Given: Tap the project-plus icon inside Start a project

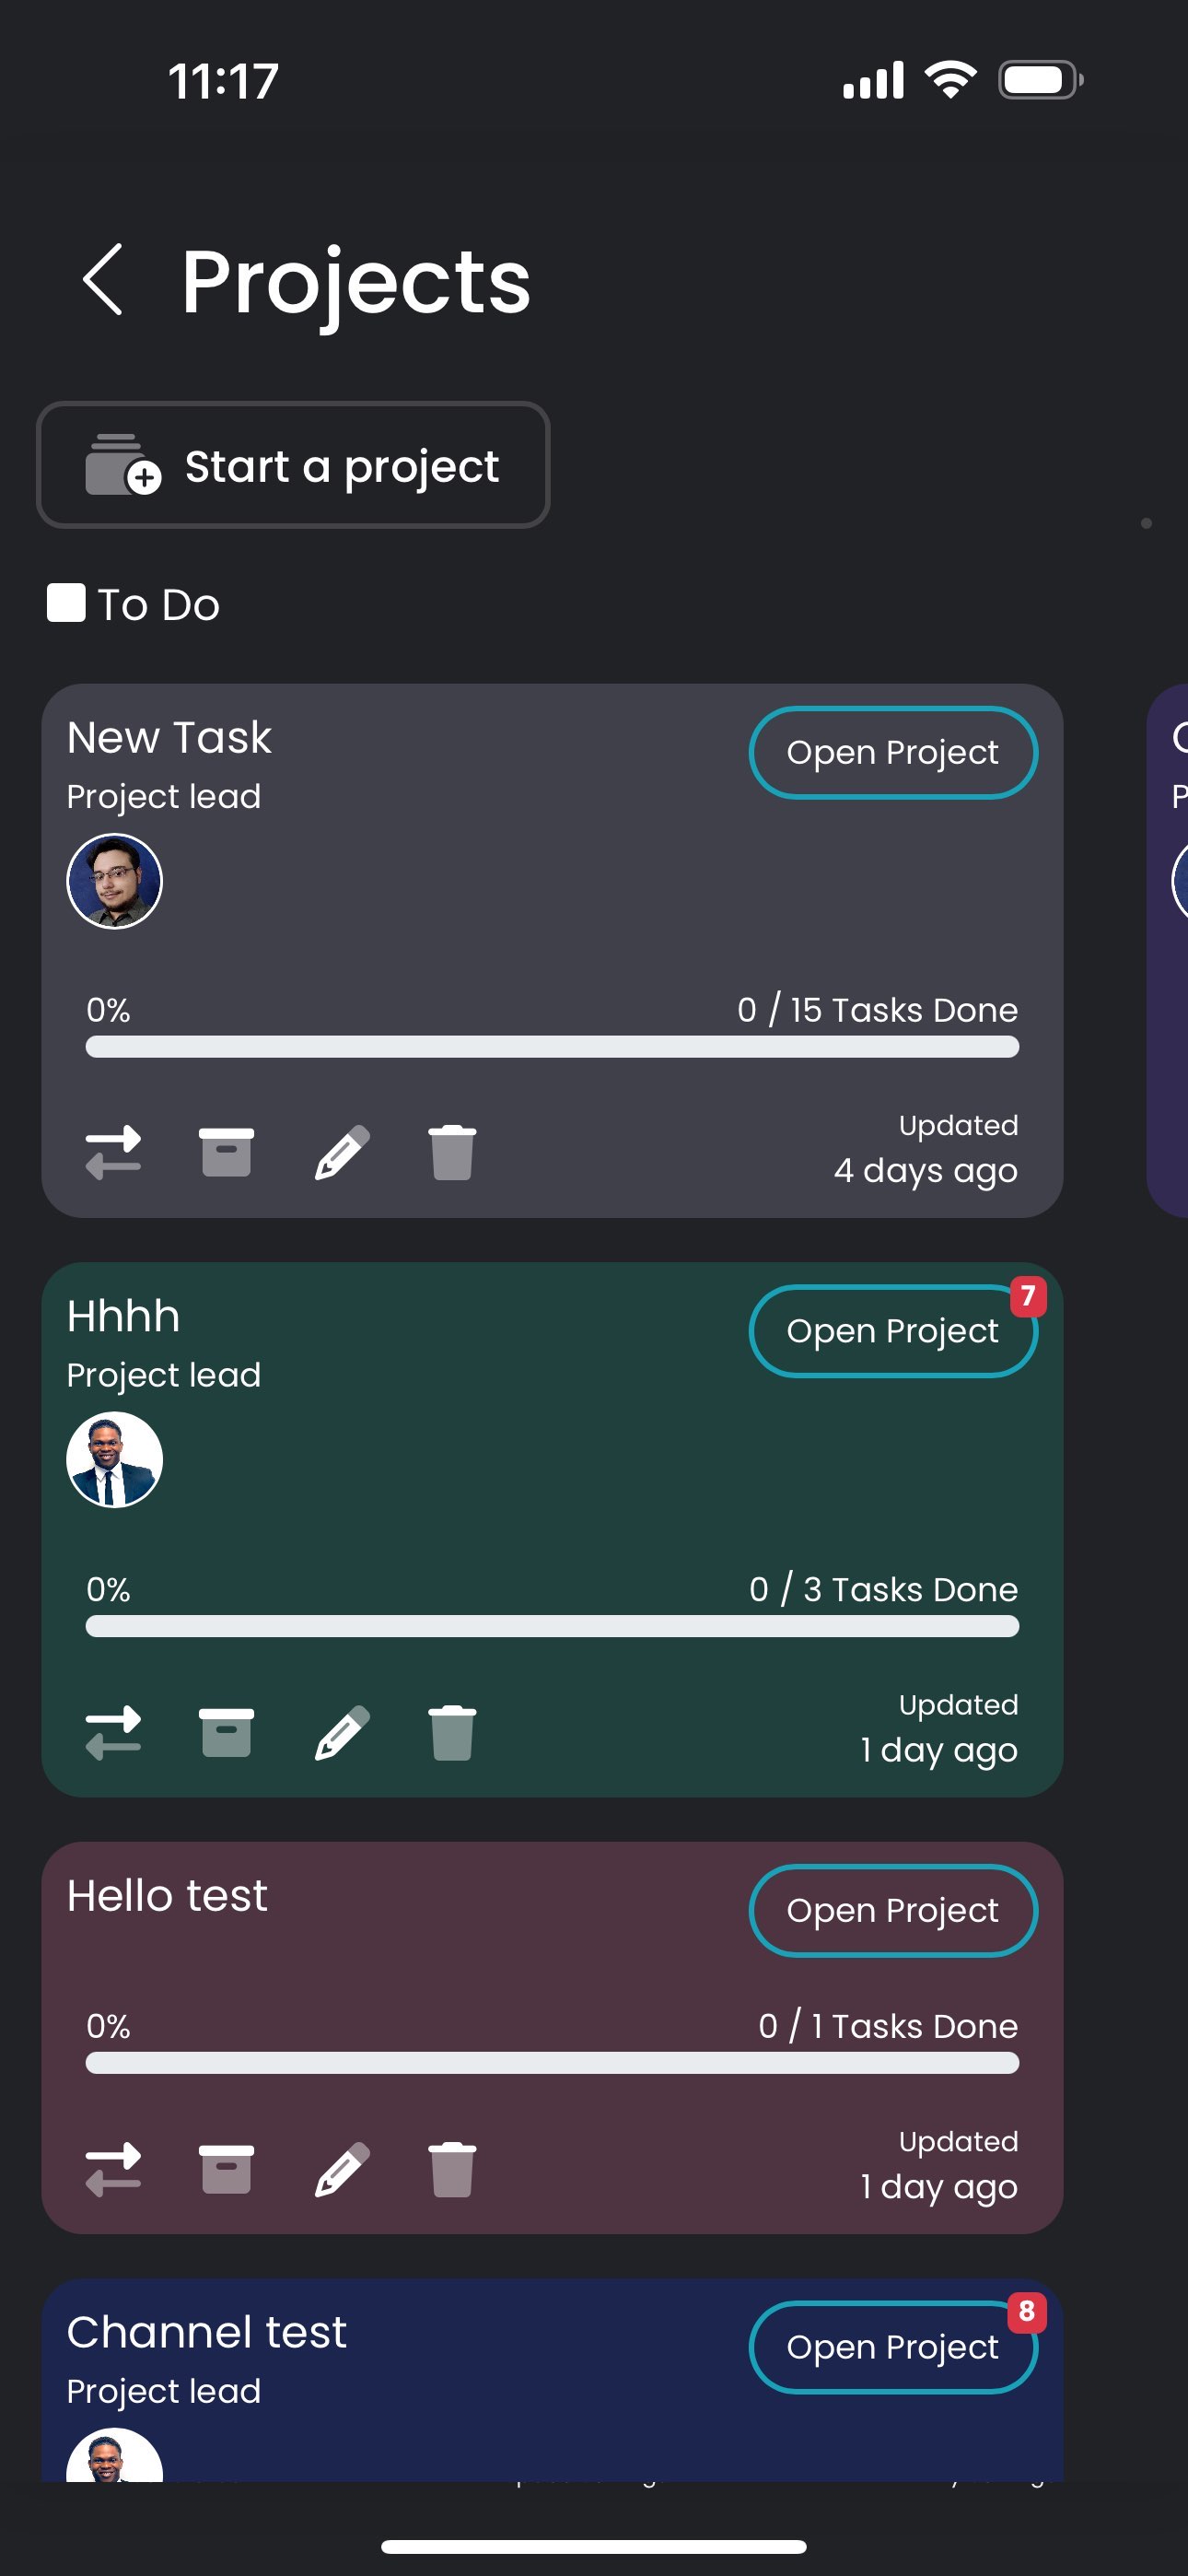Looking at the screenshot, I should click(123, 465).
